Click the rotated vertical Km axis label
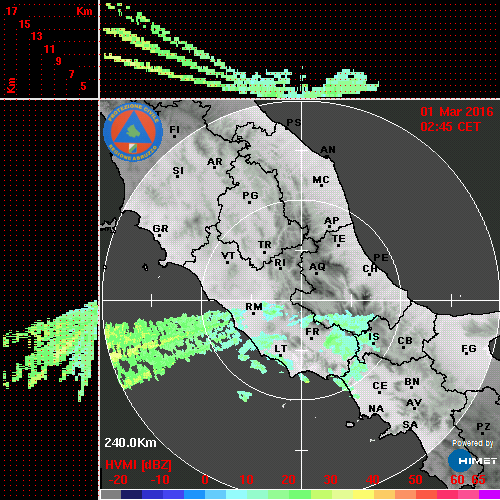Image resolution: width=500 pixels, height=500 pixels. pos(11,85)
